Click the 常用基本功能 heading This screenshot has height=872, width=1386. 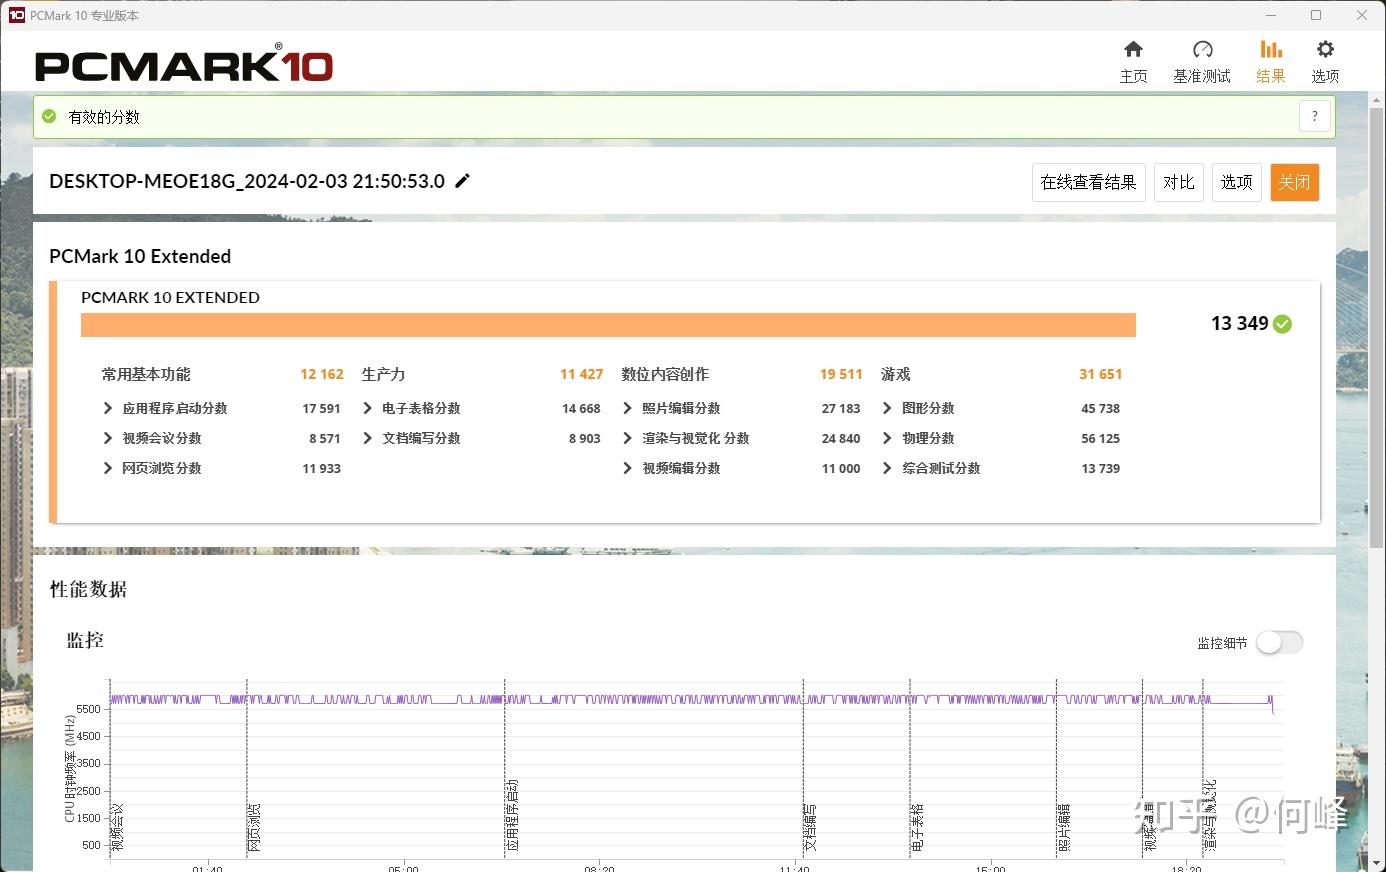point(146,374)
